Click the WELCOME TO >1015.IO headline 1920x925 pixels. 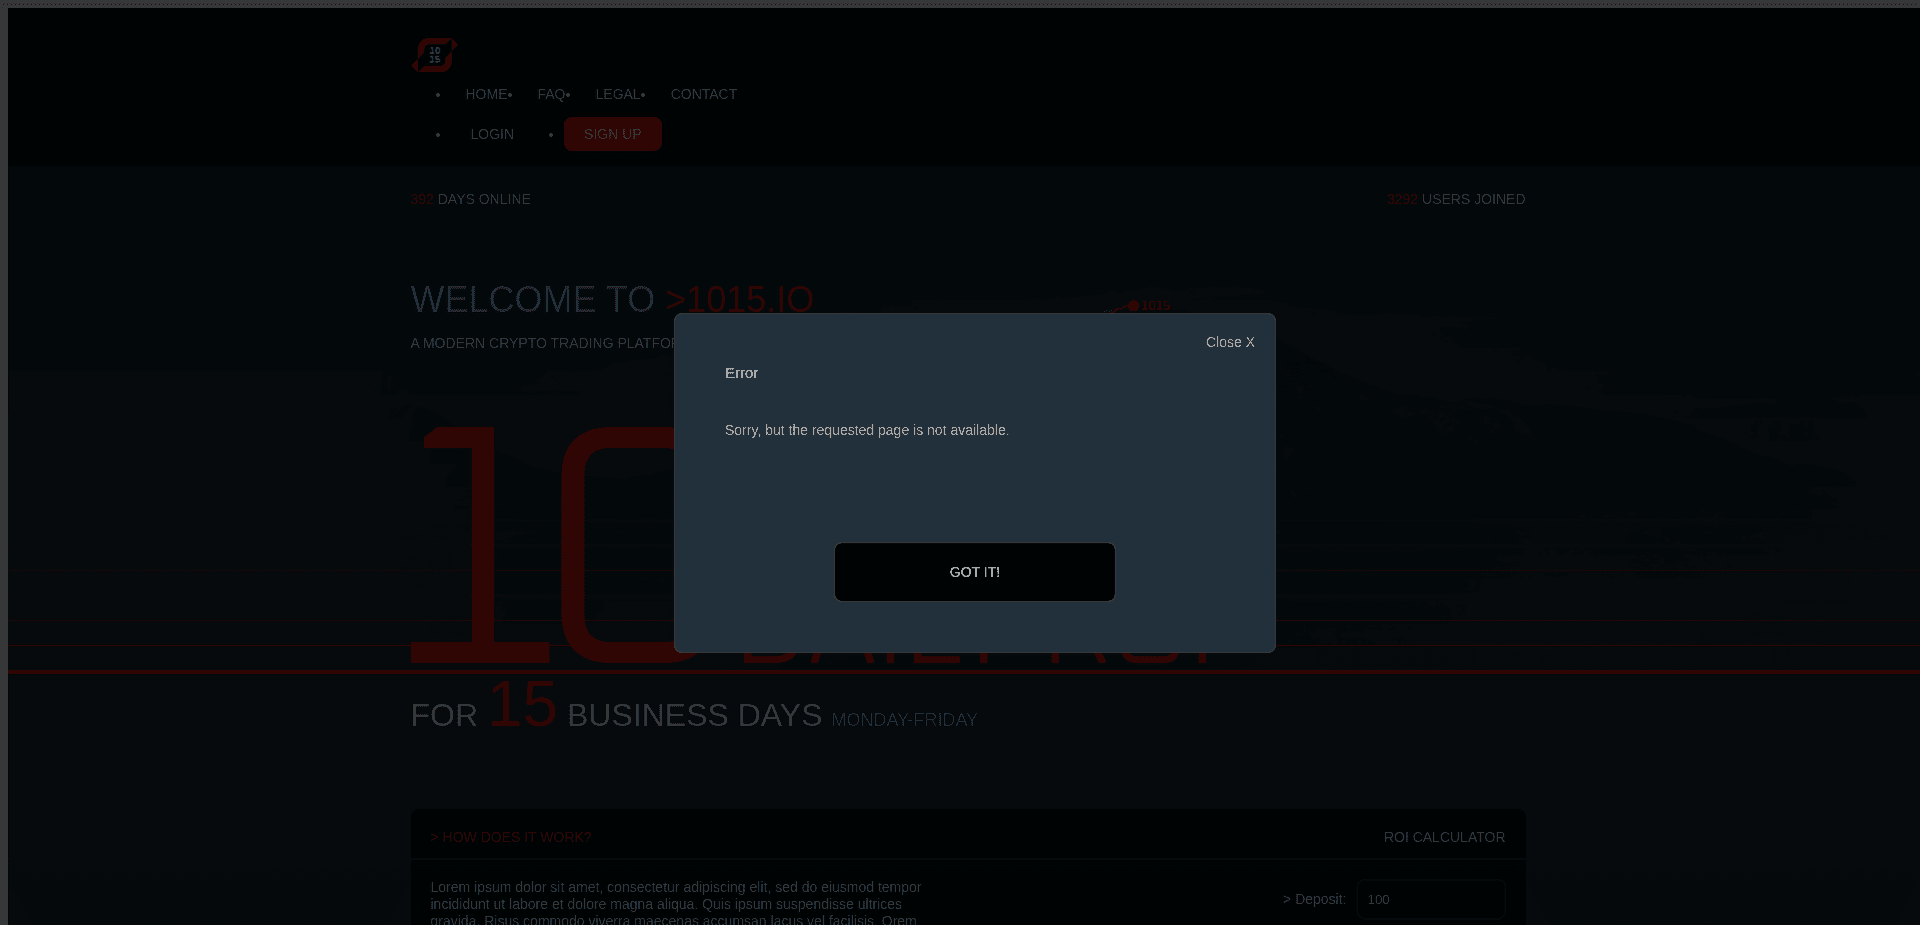click(611, 298)
